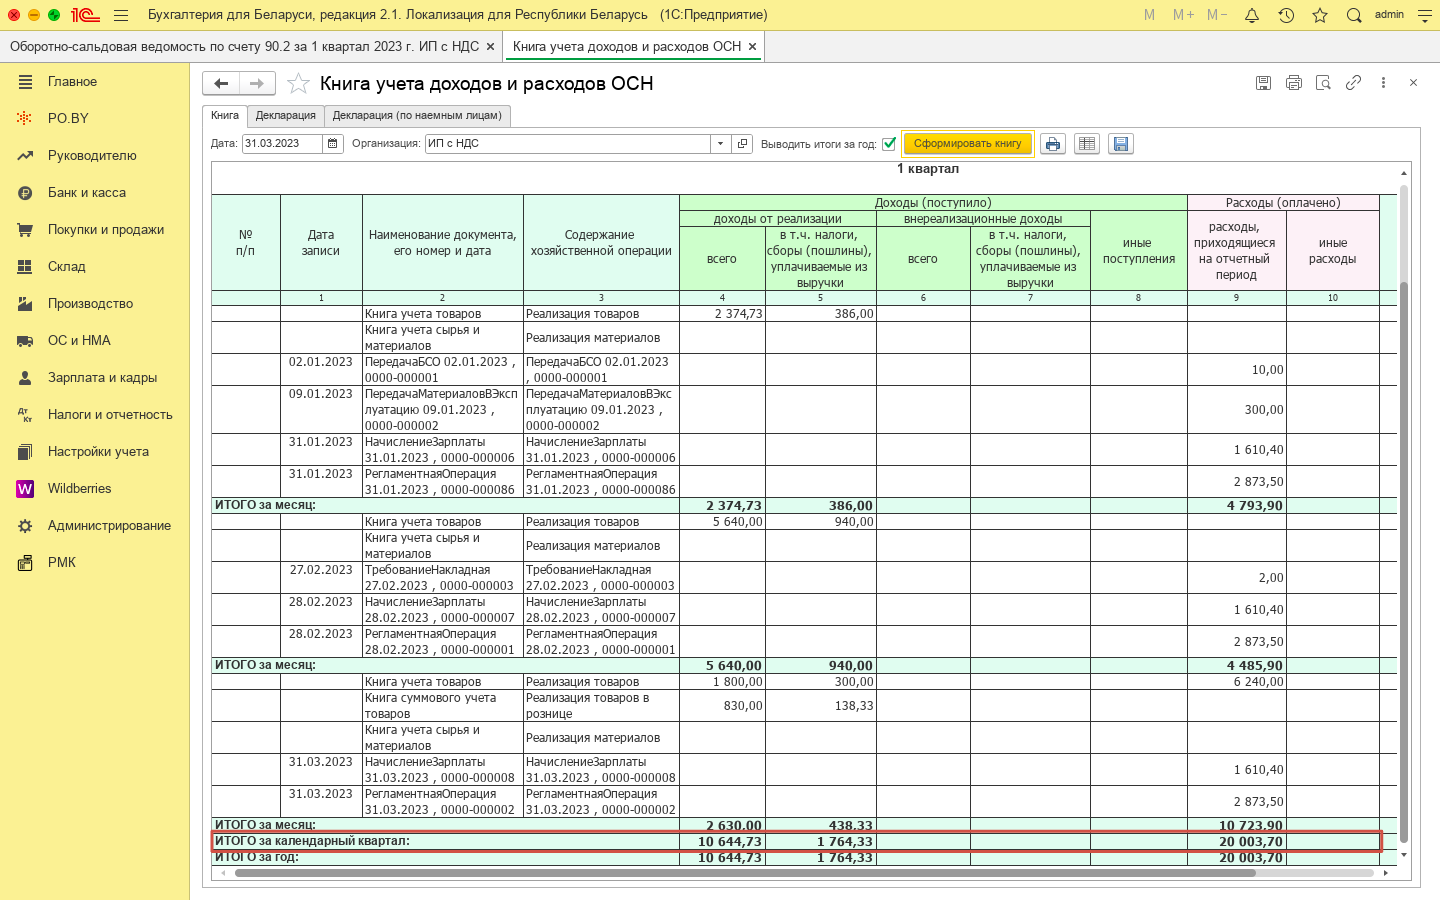Open Декларация (по наемным лицам) tab
The image size is (1440, 900).
[418, 116]
